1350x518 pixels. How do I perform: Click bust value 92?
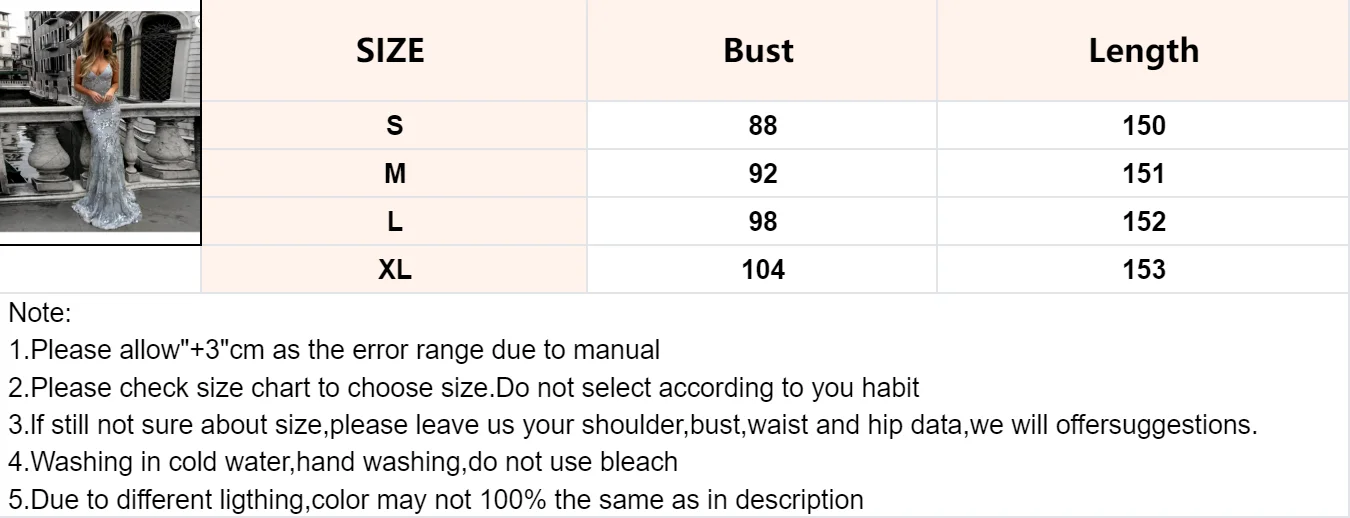coord(762,173)
